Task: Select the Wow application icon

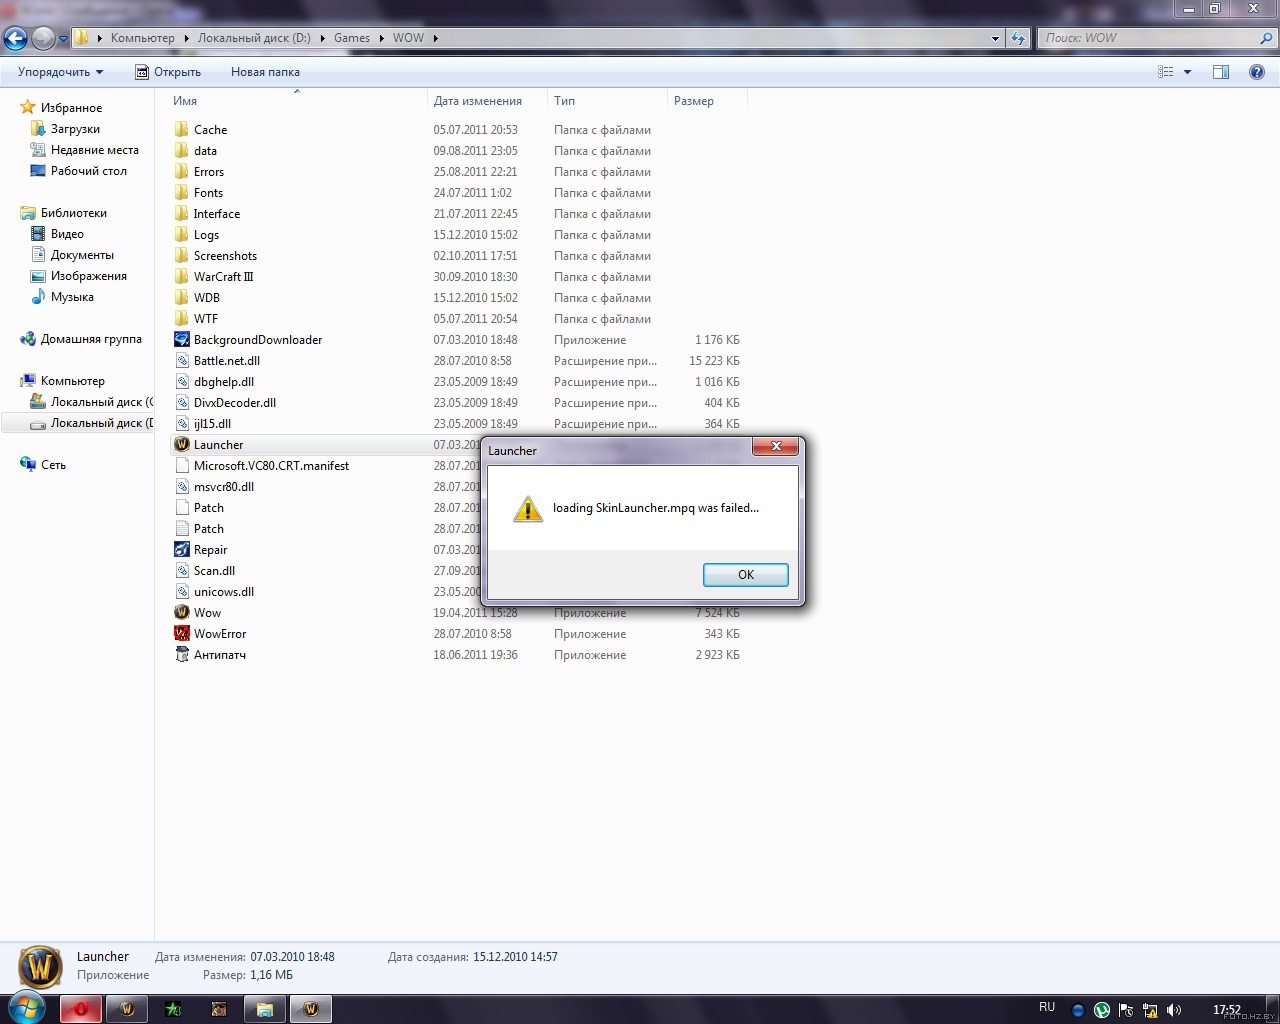Action: pyautogui.click(x=181, y=612)
